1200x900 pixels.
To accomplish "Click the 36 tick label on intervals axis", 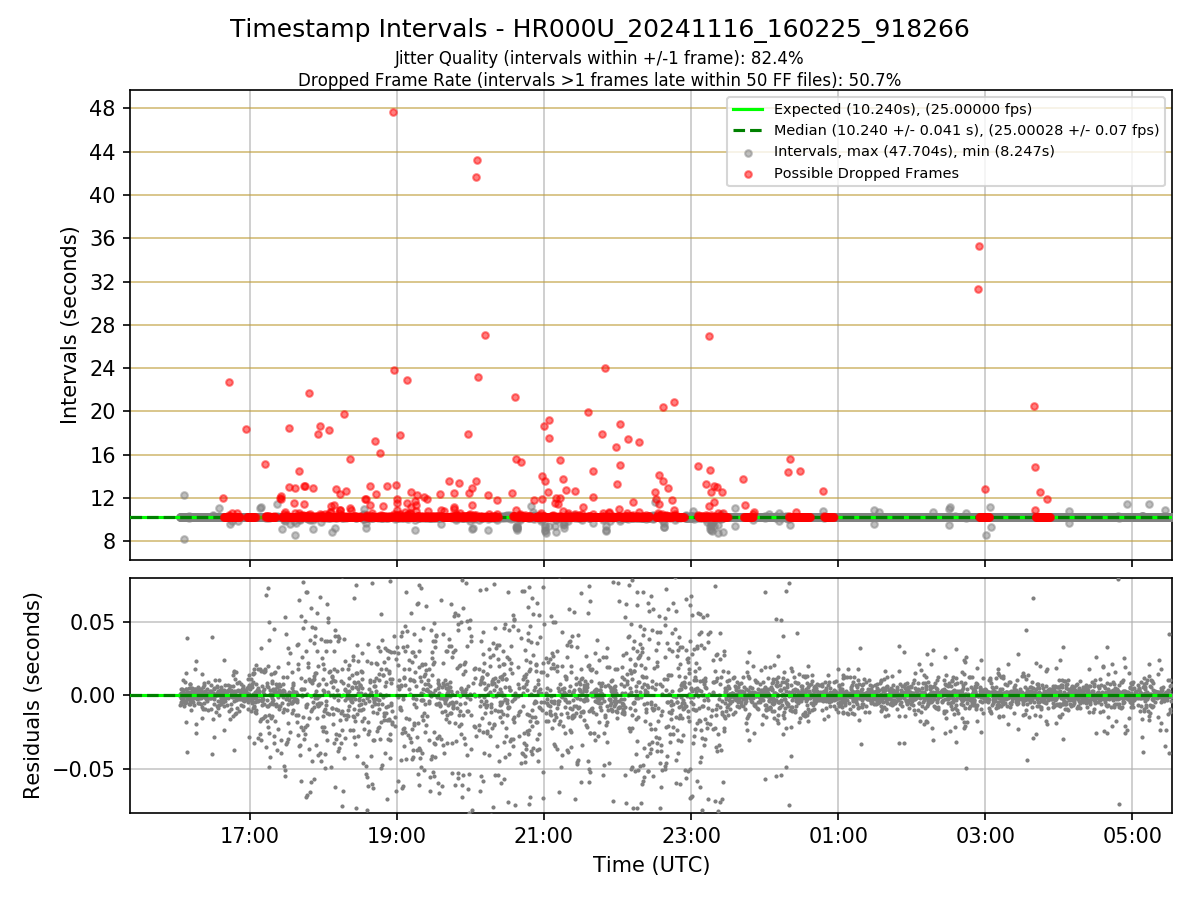I will (103, 238).
